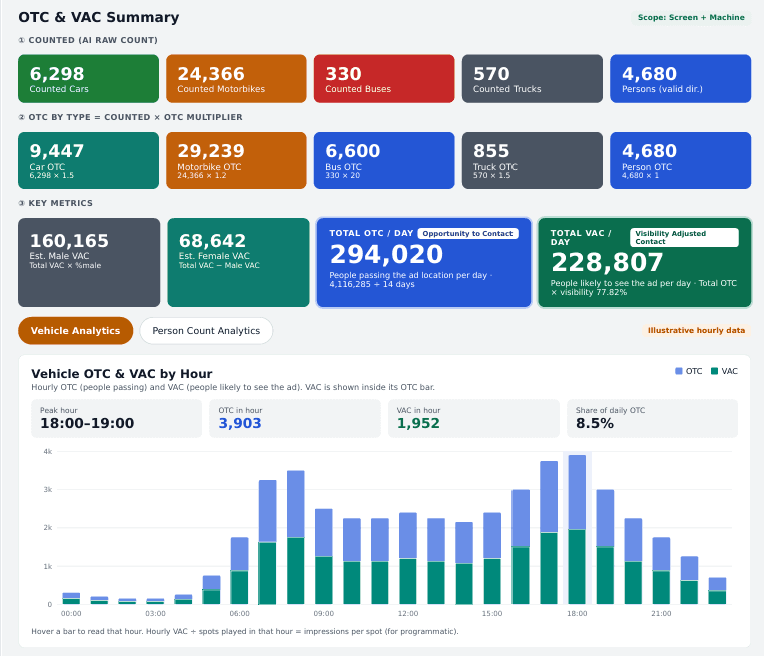The height and width of the screenshot is (656, 764).
Task: Click the VAC in hour 1,952 value
Action: [x=418, y=423]
